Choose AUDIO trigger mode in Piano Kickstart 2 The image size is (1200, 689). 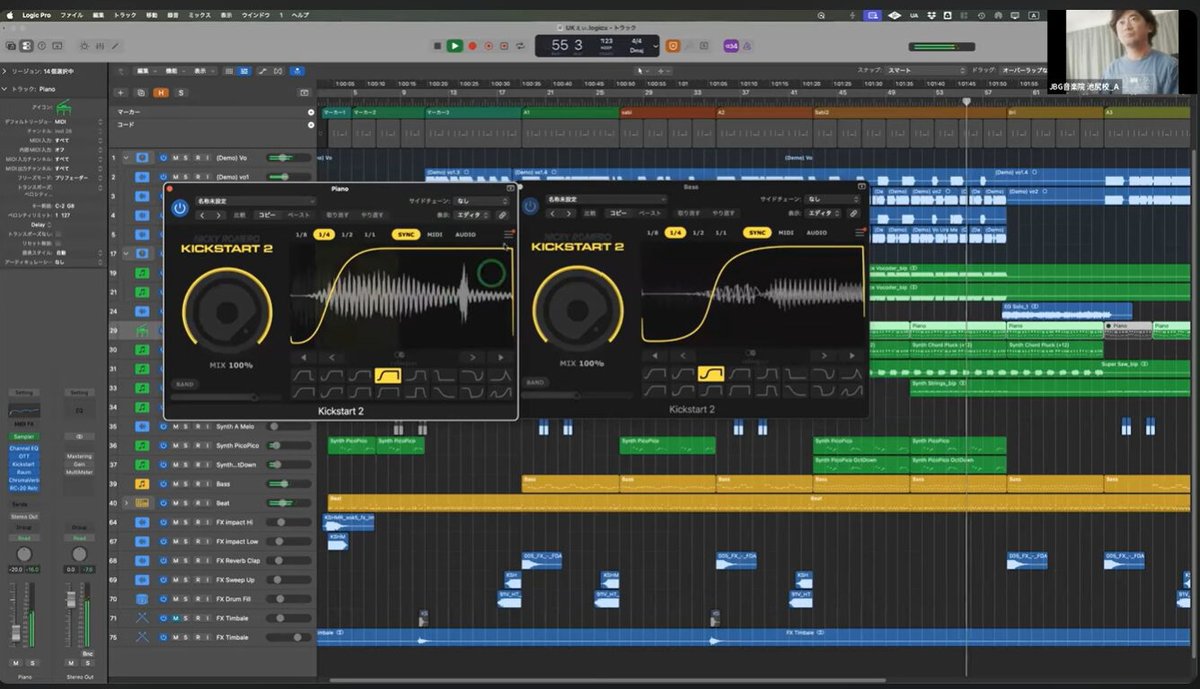466,234
